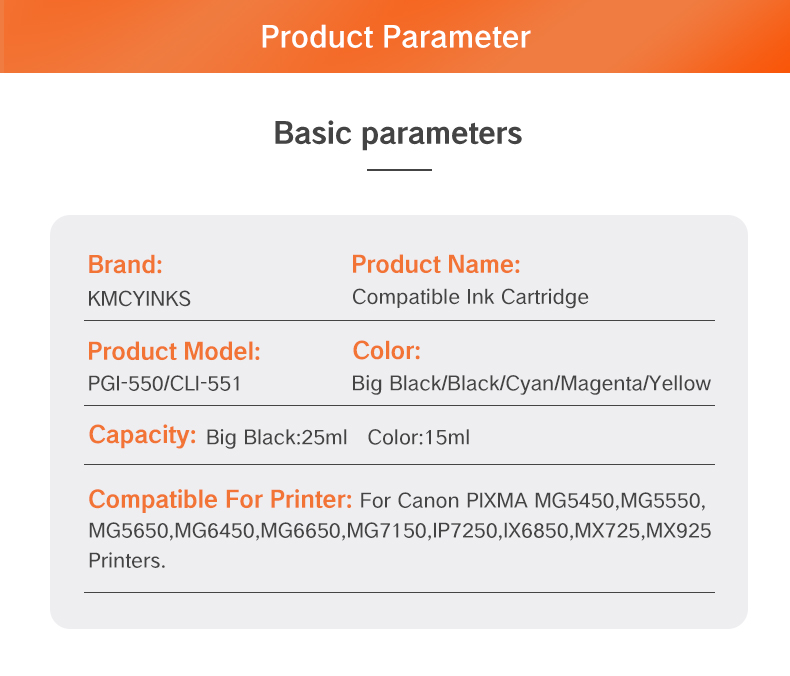The height and width of the screenshot is (676, 790).
Task: Click the Product Model: label
Action: (x=174, y=351)
